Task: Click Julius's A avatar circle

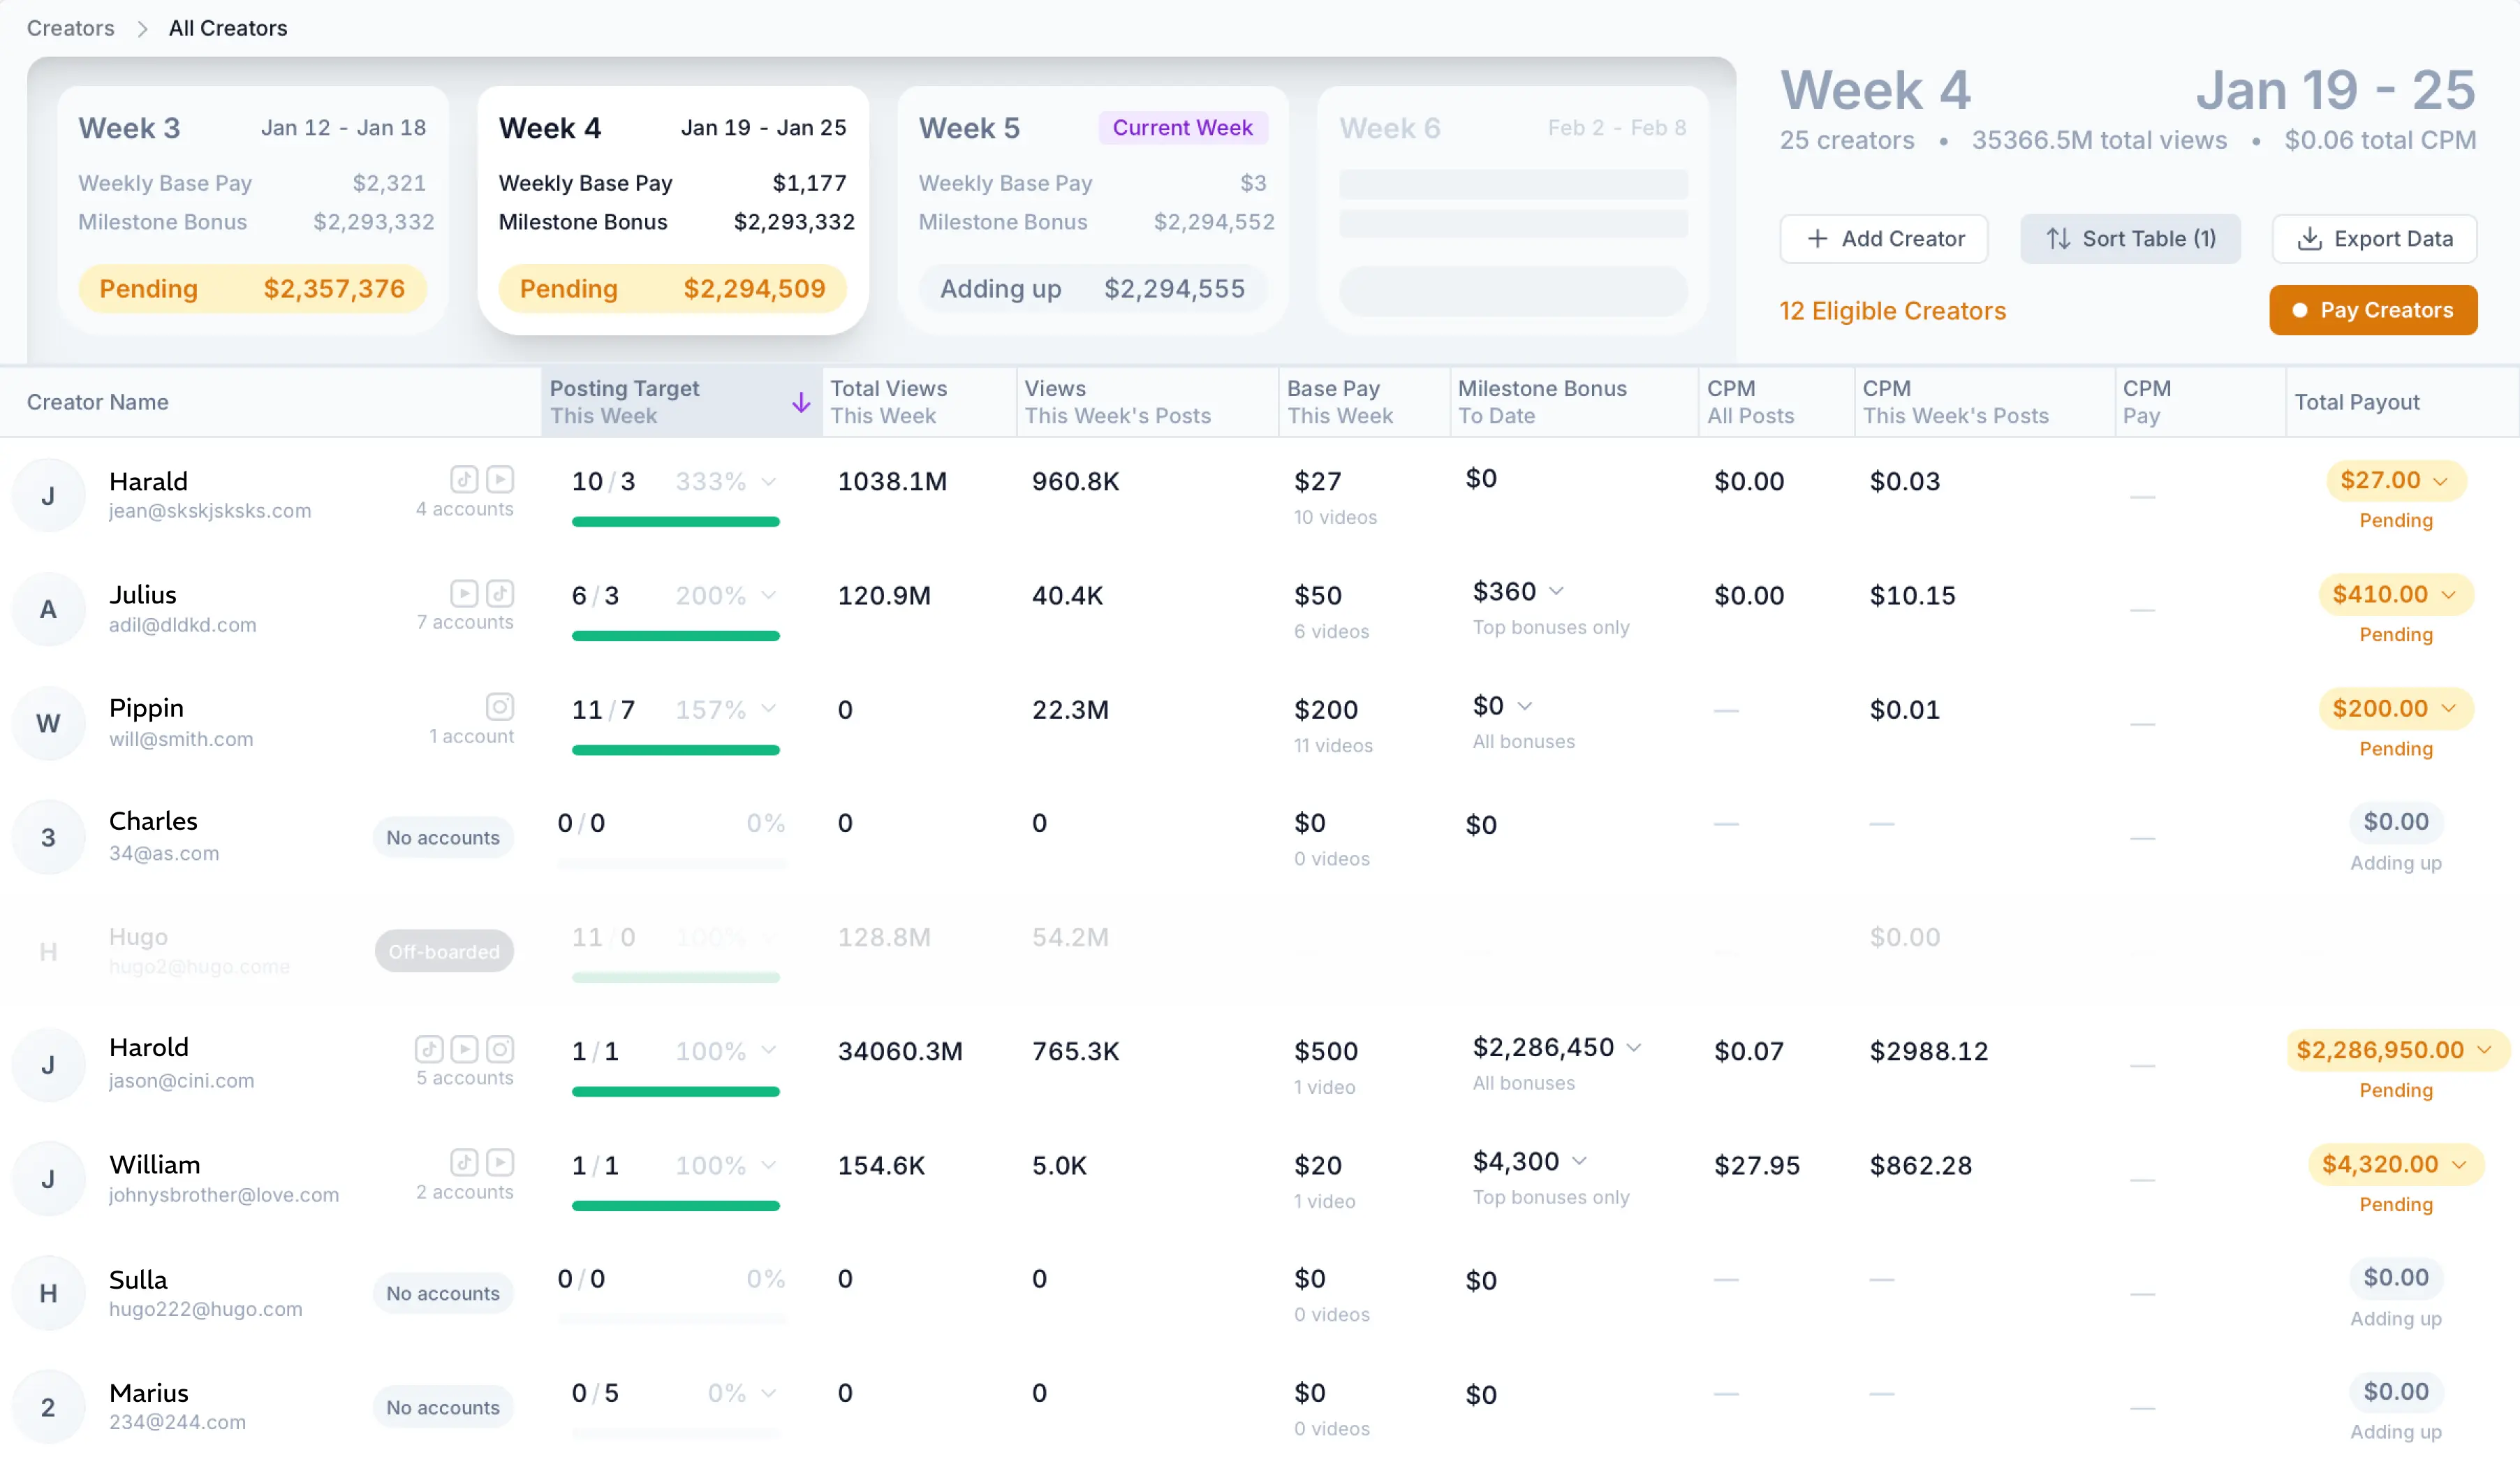Action: [x=48, y=609]
